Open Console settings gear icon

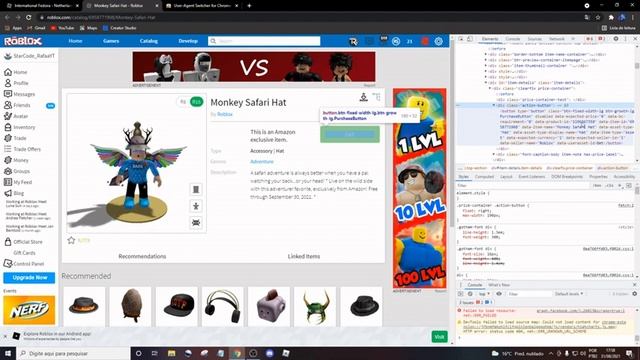634,293
